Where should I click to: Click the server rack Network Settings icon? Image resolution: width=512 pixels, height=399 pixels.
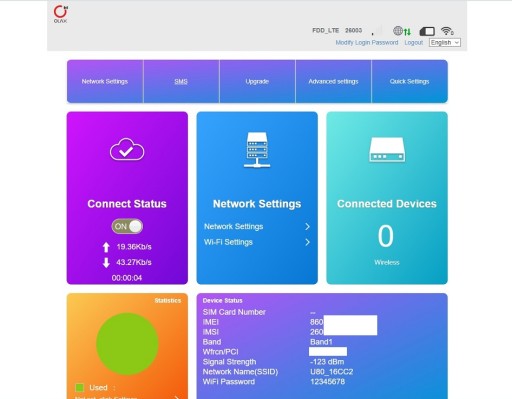tap(257, 150)
